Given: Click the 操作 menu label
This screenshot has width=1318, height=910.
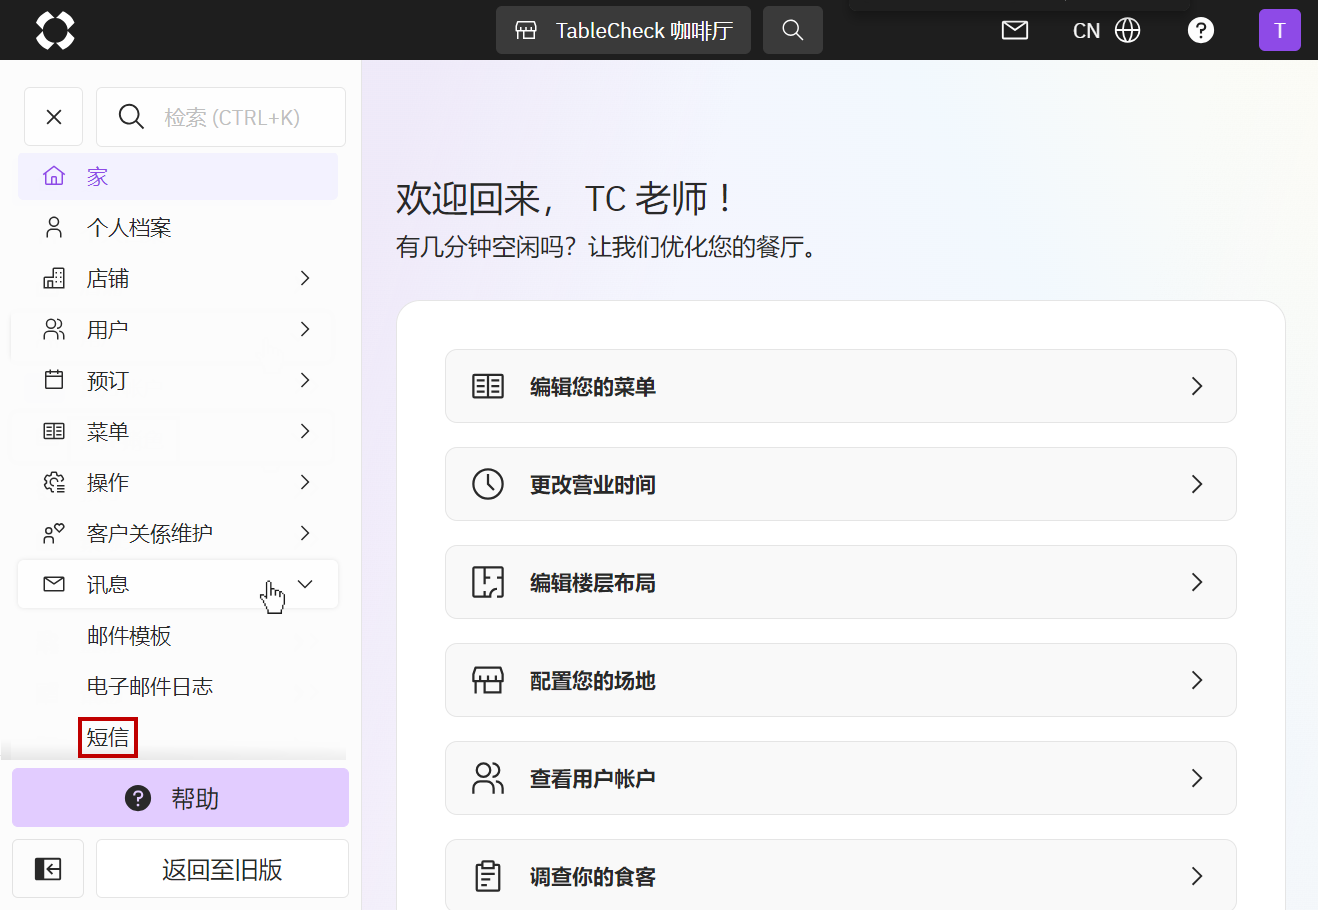Looking at the screenshot, I should 108,483.
